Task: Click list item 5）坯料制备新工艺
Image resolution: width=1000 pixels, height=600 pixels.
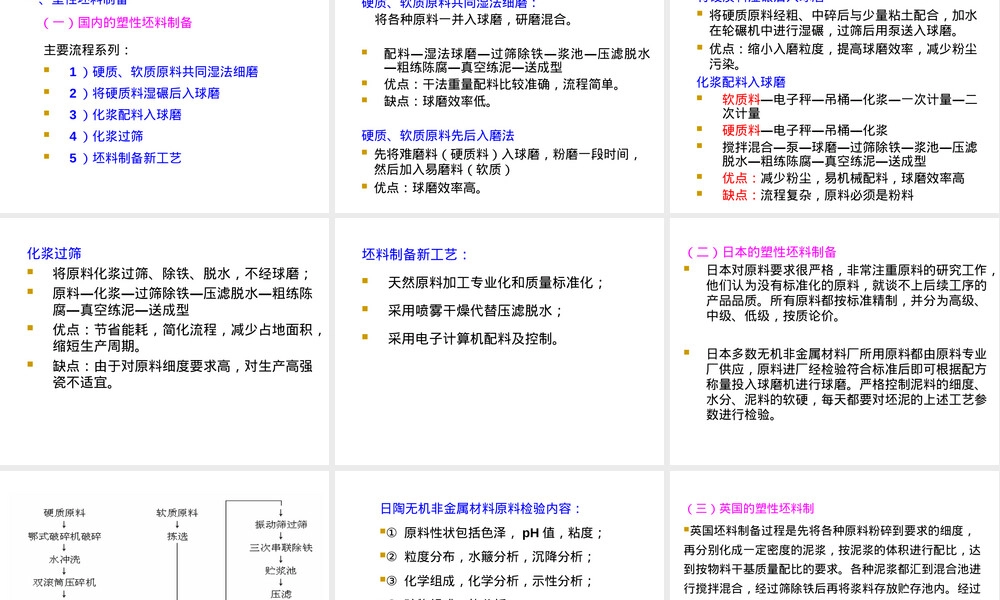Action: pyautogui.click(x=125, y=158)
